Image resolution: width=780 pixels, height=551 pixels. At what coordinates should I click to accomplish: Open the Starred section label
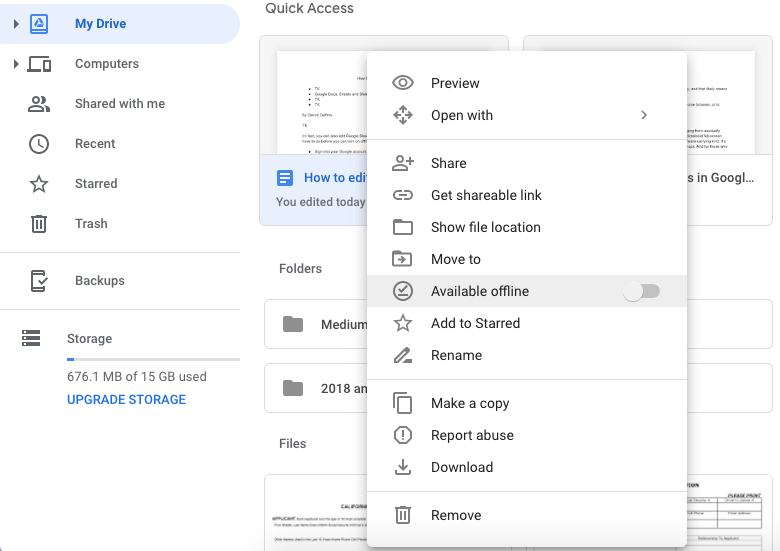96,184
